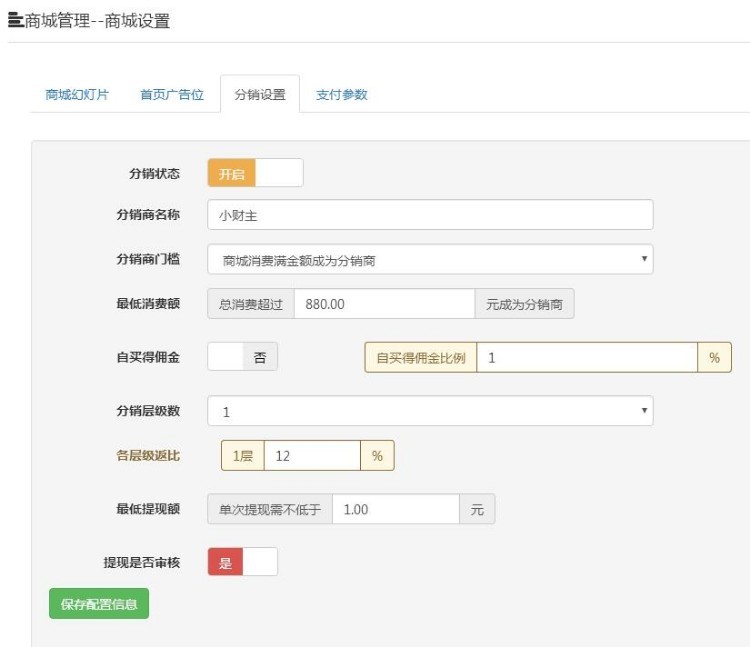Focus the 最低消费额 880.00 input
The width and height of the screenshot is (750, 647).
click(384, 304)
